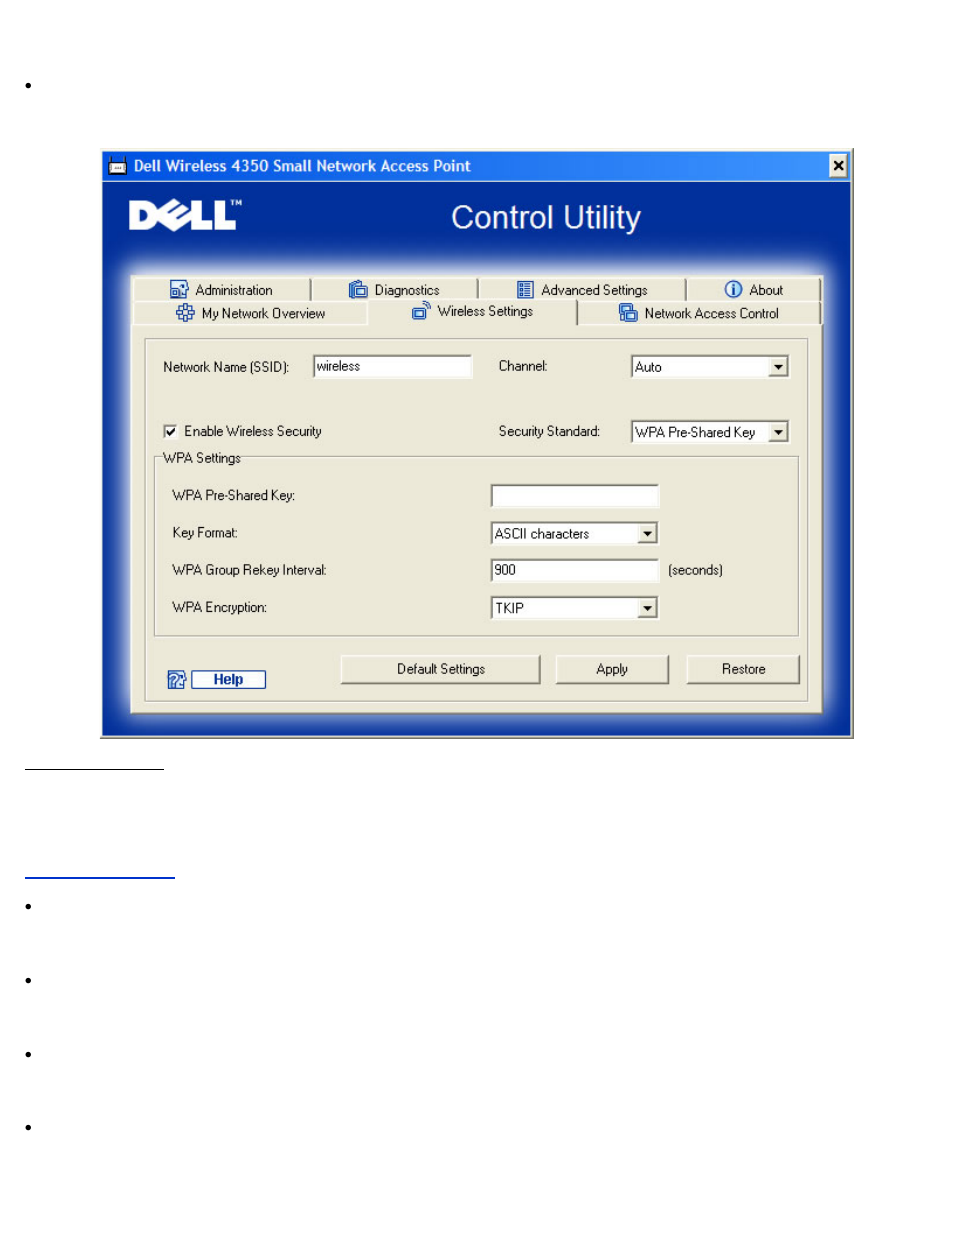This screenshot has width=954, height=1235.
Task: Click the About info icon
Action: pyautogui.click(x=733, y=289)
